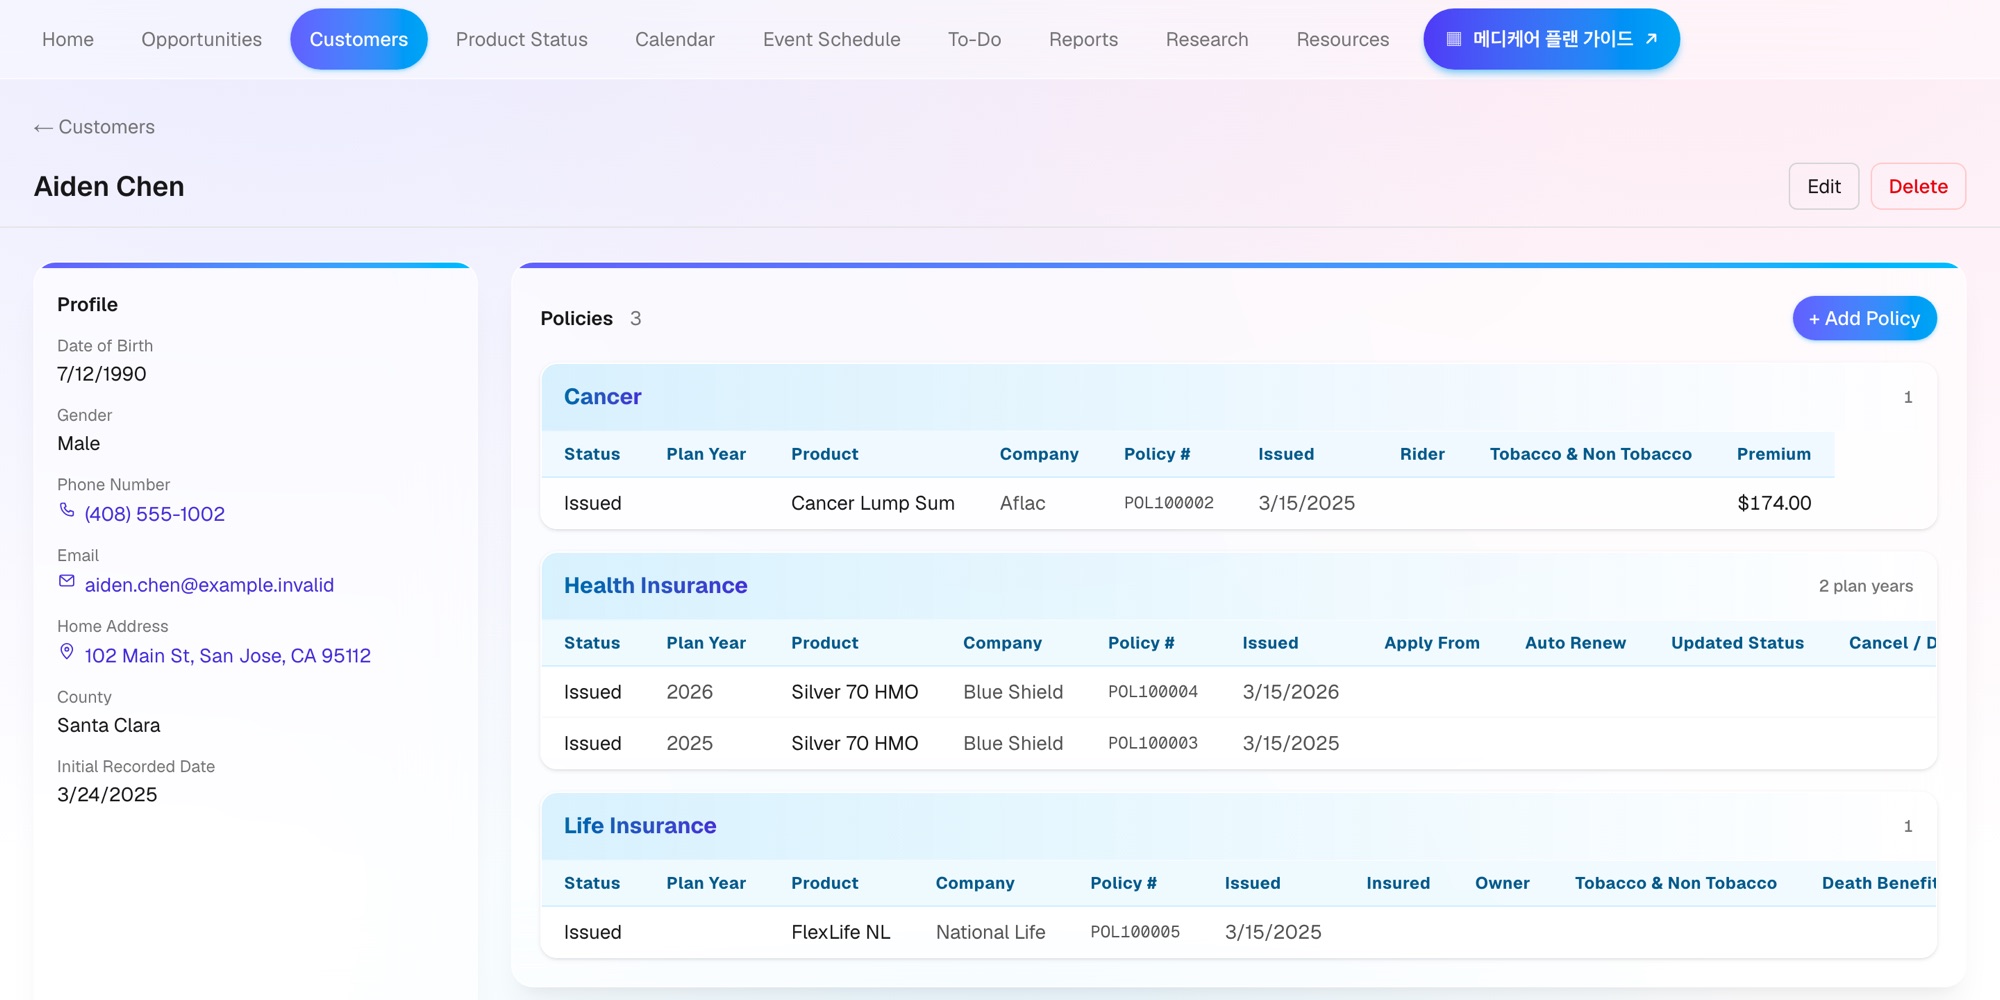
Task: Open the 102 Main St address link
Action: pos(228,656)
